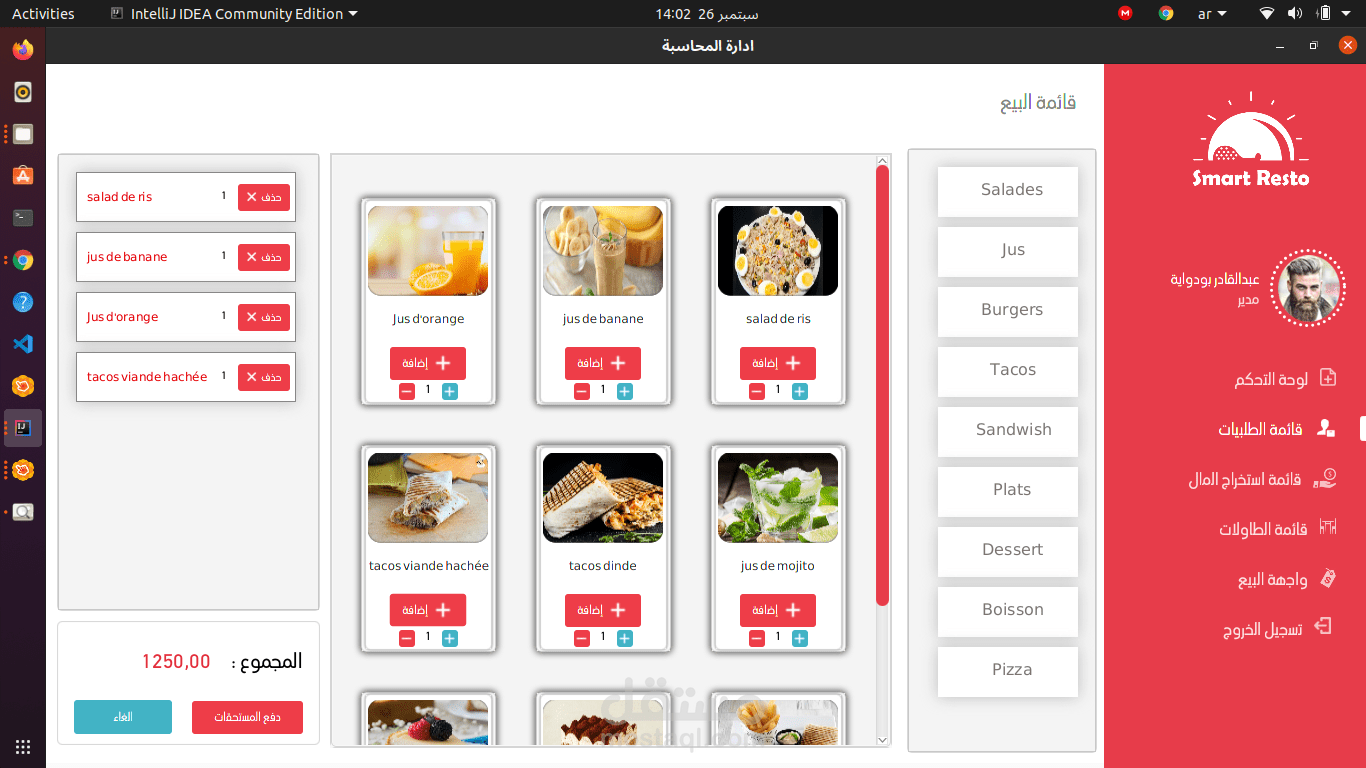Click the jus de mojito product image

(x=778, y=498)
